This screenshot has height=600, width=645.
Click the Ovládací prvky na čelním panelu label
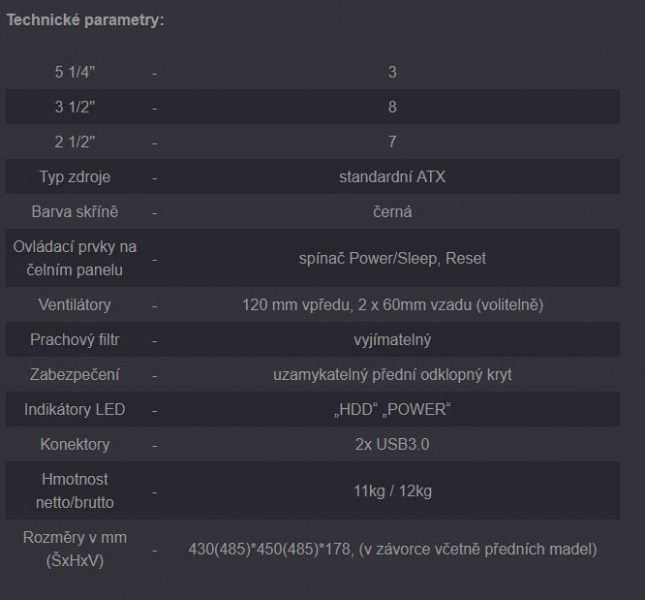[x=75, y=258]
